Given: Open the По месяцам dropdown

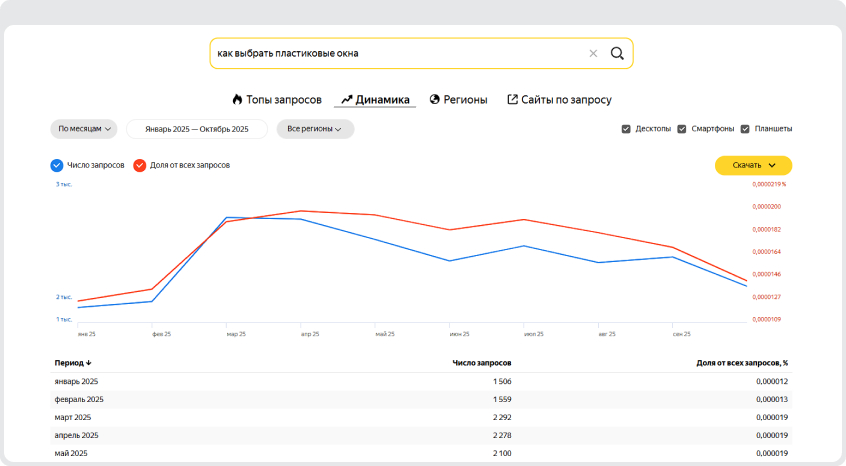Looking at the screenshot, I should pyautogui.click(x=84, y=129).
